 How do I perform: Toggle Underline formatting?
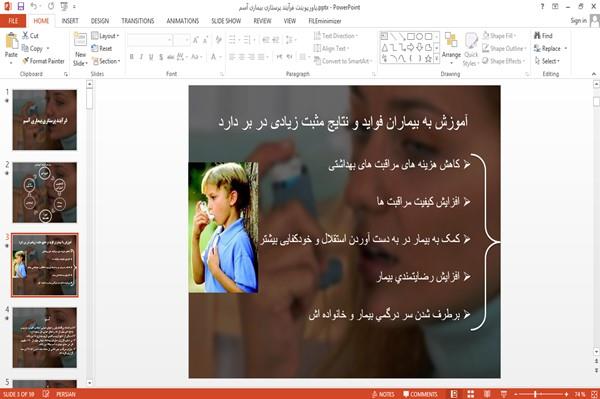[151, 57]
